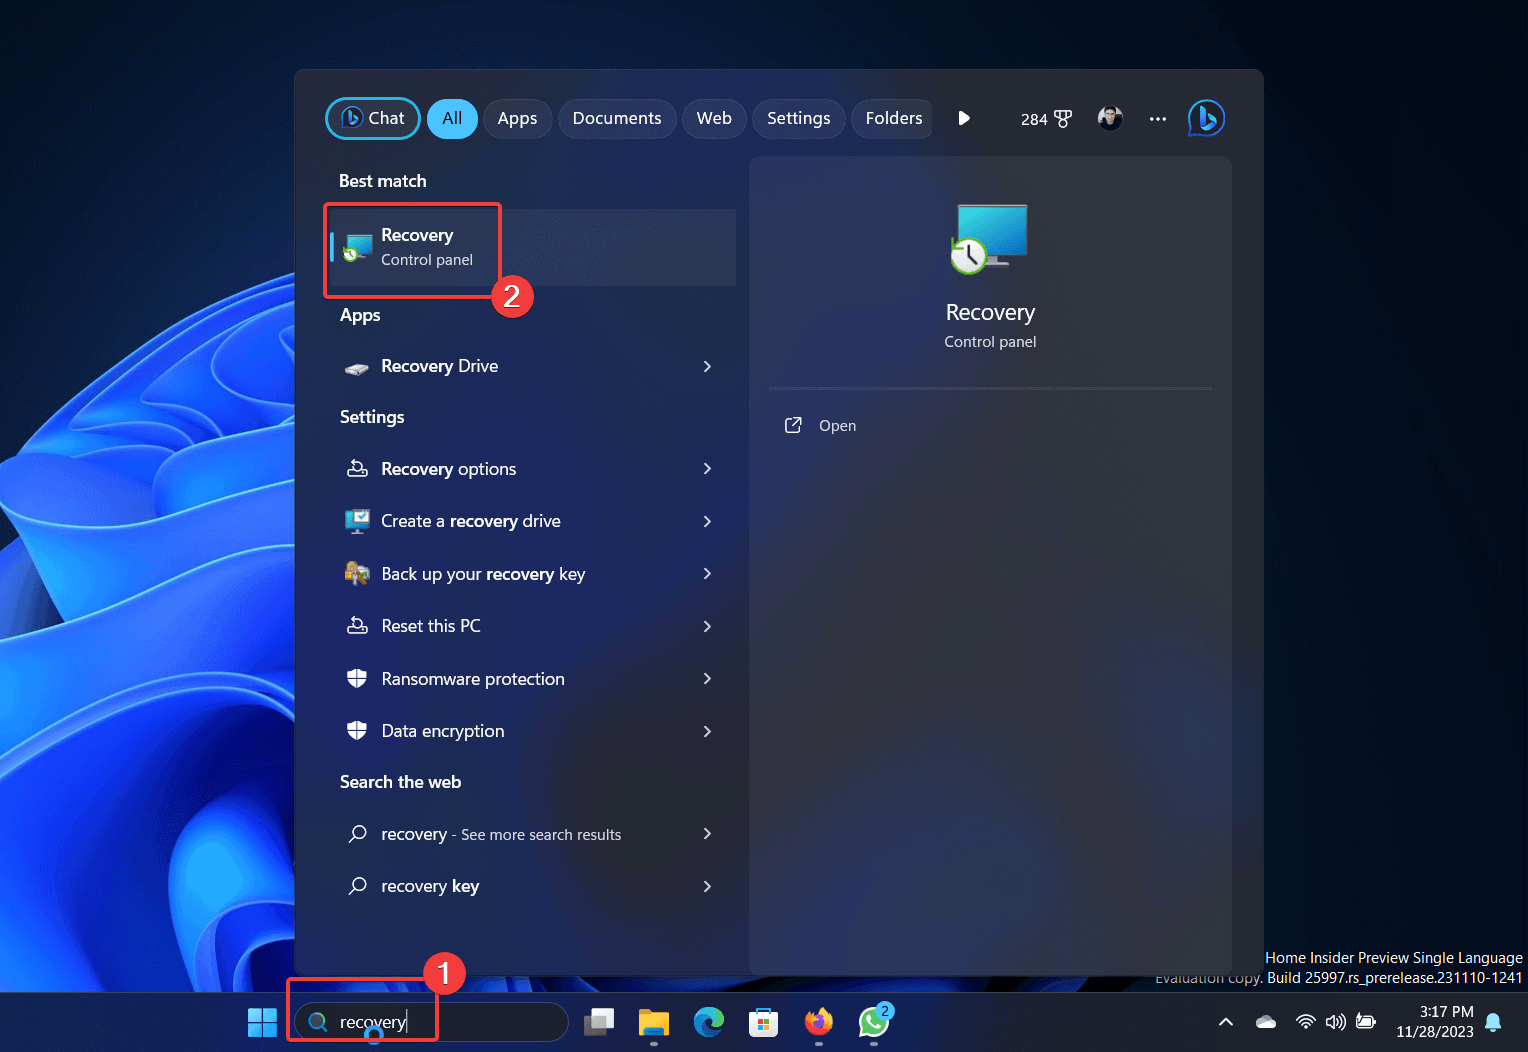The height and width of the screenshot is (1052, 1528).
Task: Click the Start menu button
Action: click(262, 1022)
